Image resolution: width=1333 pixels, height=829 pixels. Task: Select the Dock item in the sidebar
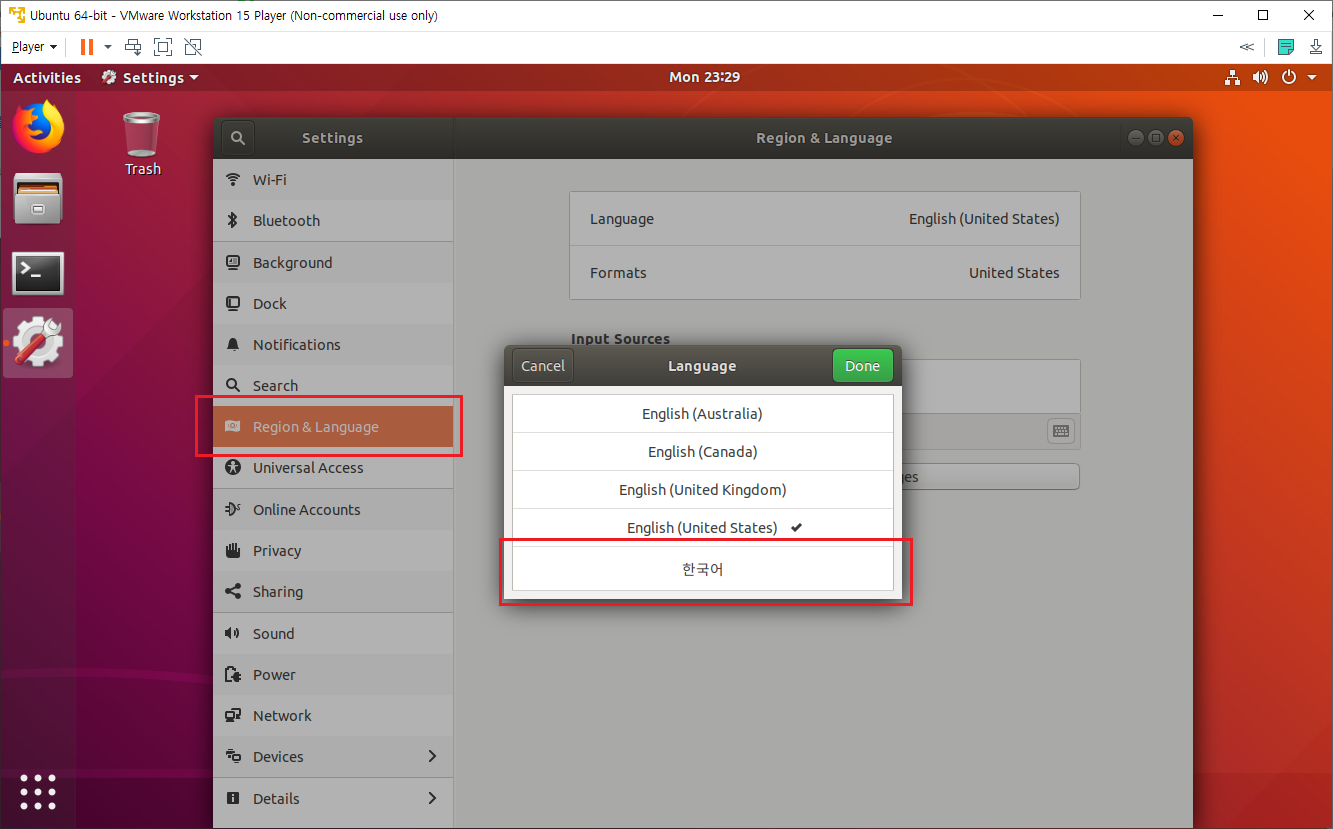pyautogui.click(x=333, y=304)
